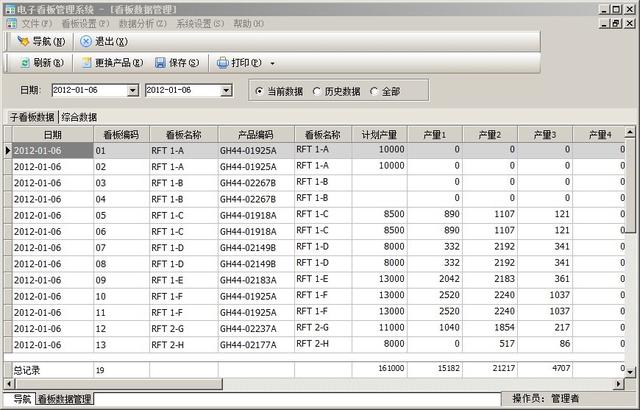Click the 打印 printer icon
This screenshot has width=640, height=410.
pyautogui.click(x=222, y=63)
